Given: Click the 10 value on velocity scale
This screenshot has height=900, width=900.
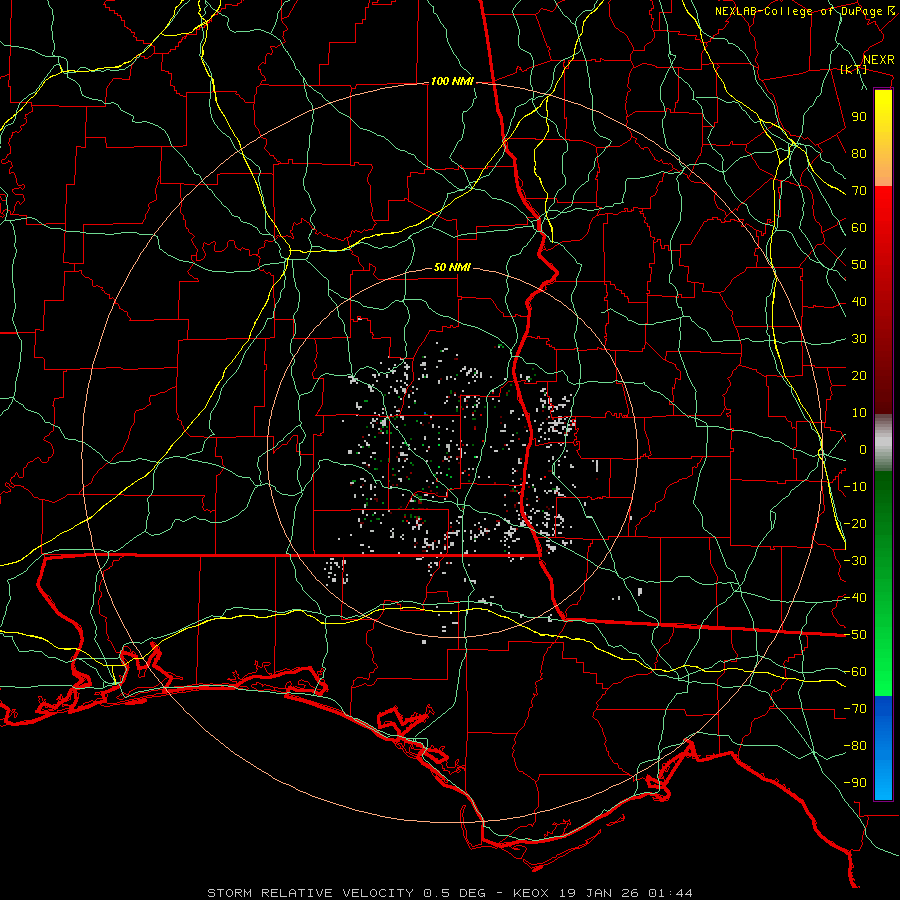Looking at the screenshot, I should (x=859, y=413).
